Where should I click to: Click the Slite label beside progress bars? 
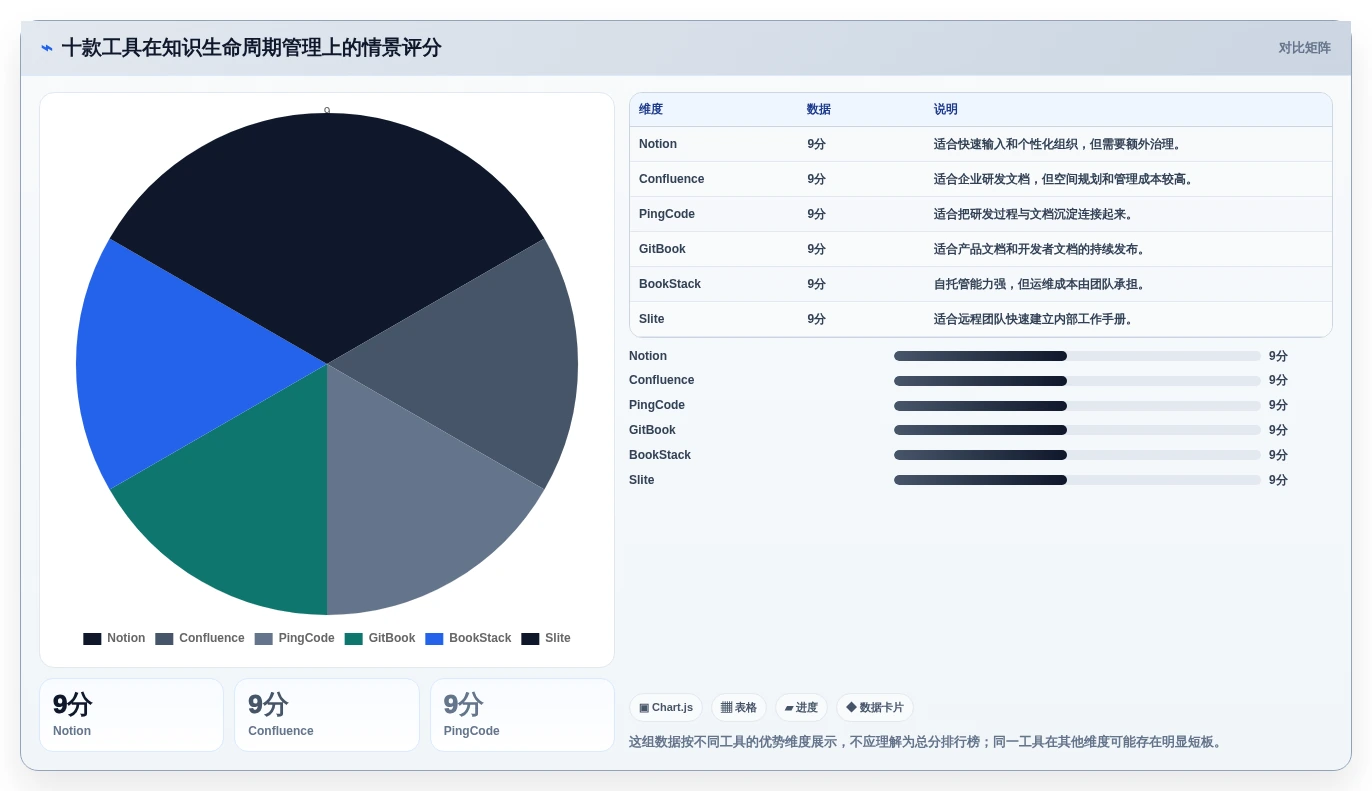coord(642,480)
